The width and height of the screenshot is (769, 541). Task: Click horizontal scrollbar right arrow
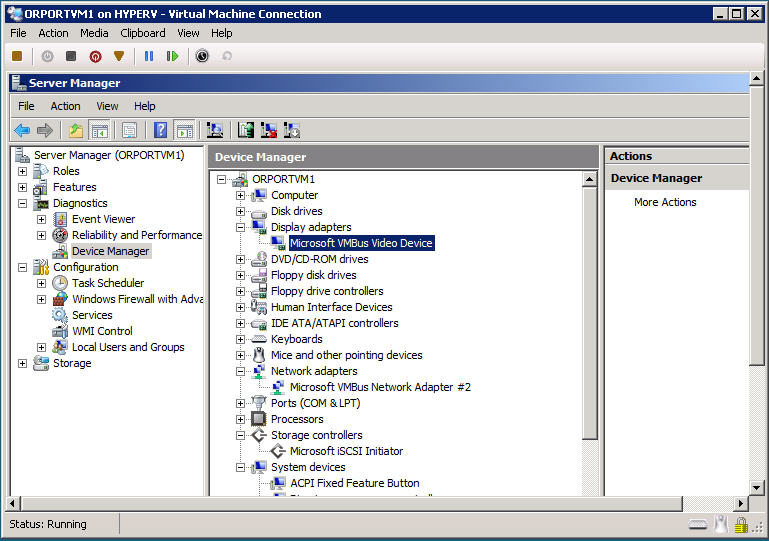pos(741,504)
